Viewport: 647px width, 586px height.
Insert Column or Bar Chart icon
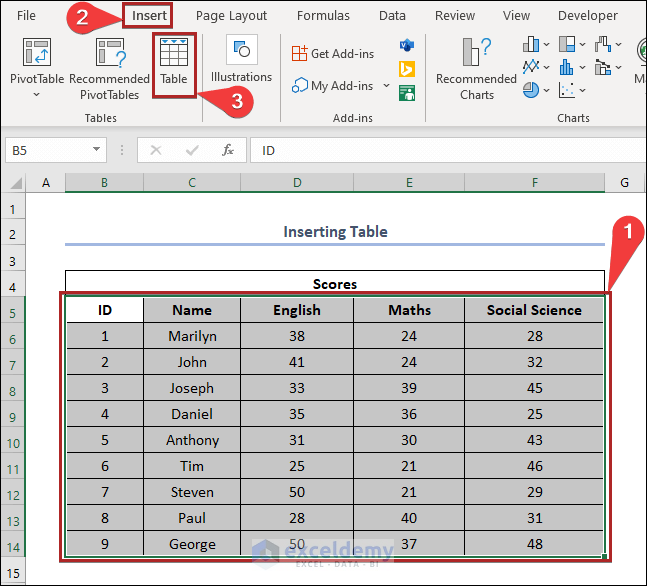click(x=531, y=44)
